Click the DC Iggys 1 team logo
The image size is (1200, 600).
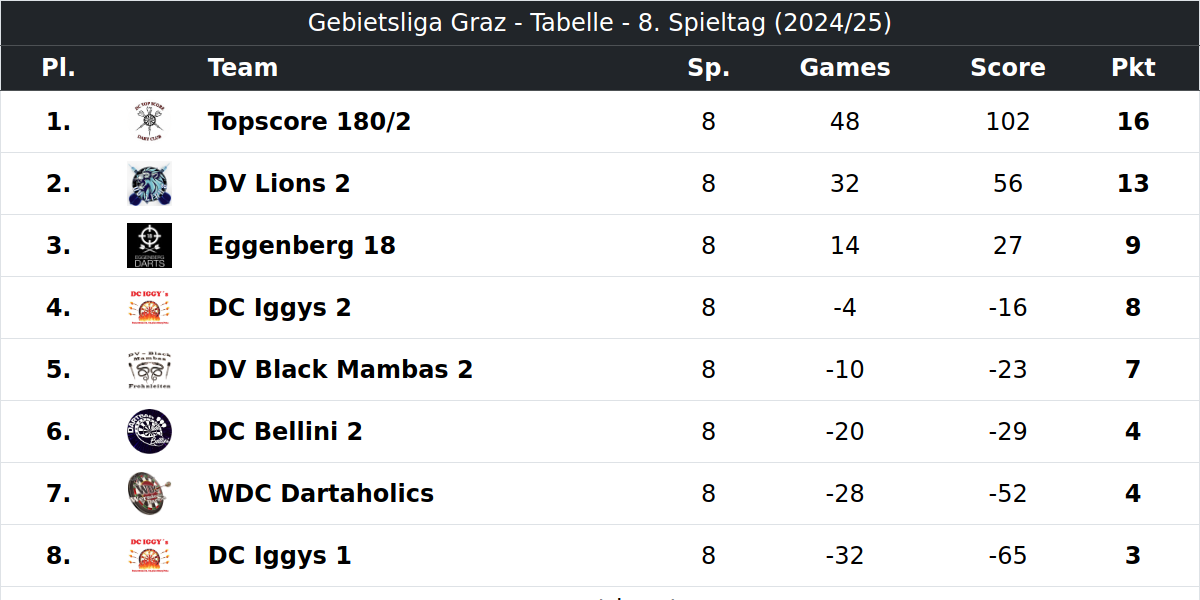pyautogui.click(x=149, y=556)
